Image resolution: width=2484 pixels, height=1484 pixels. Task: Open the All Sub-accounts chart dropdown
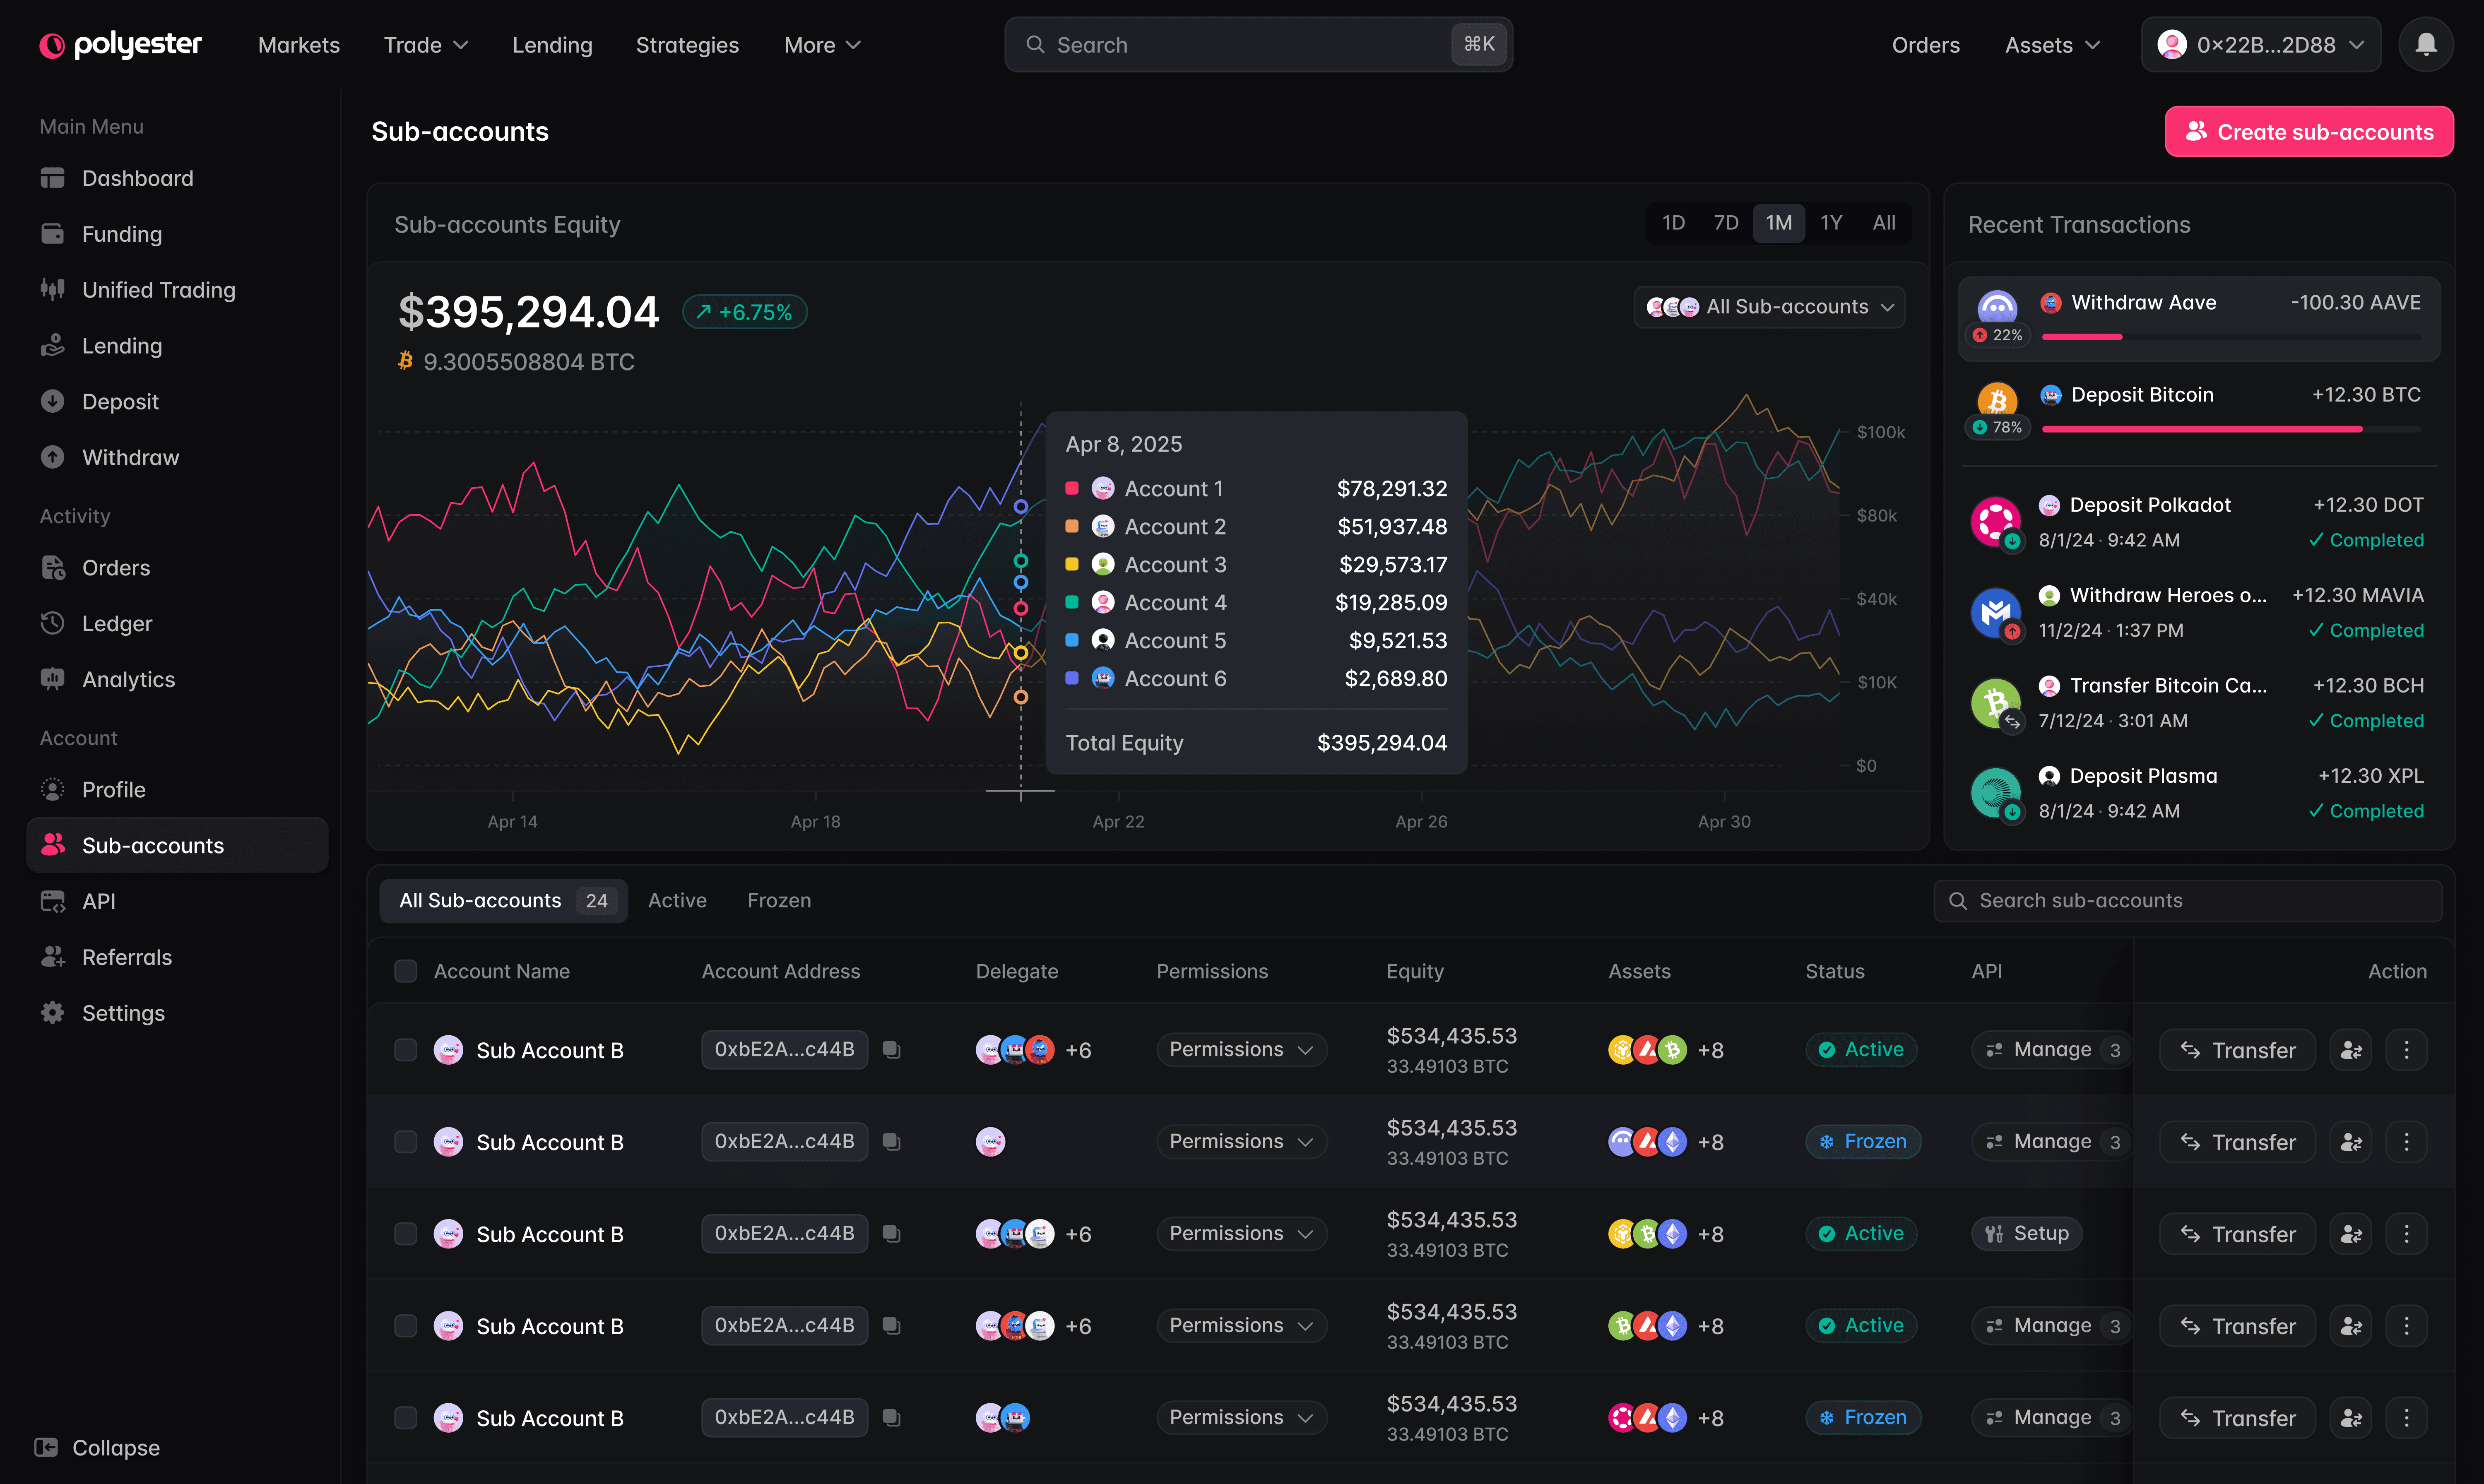[x=1769, y=307]
